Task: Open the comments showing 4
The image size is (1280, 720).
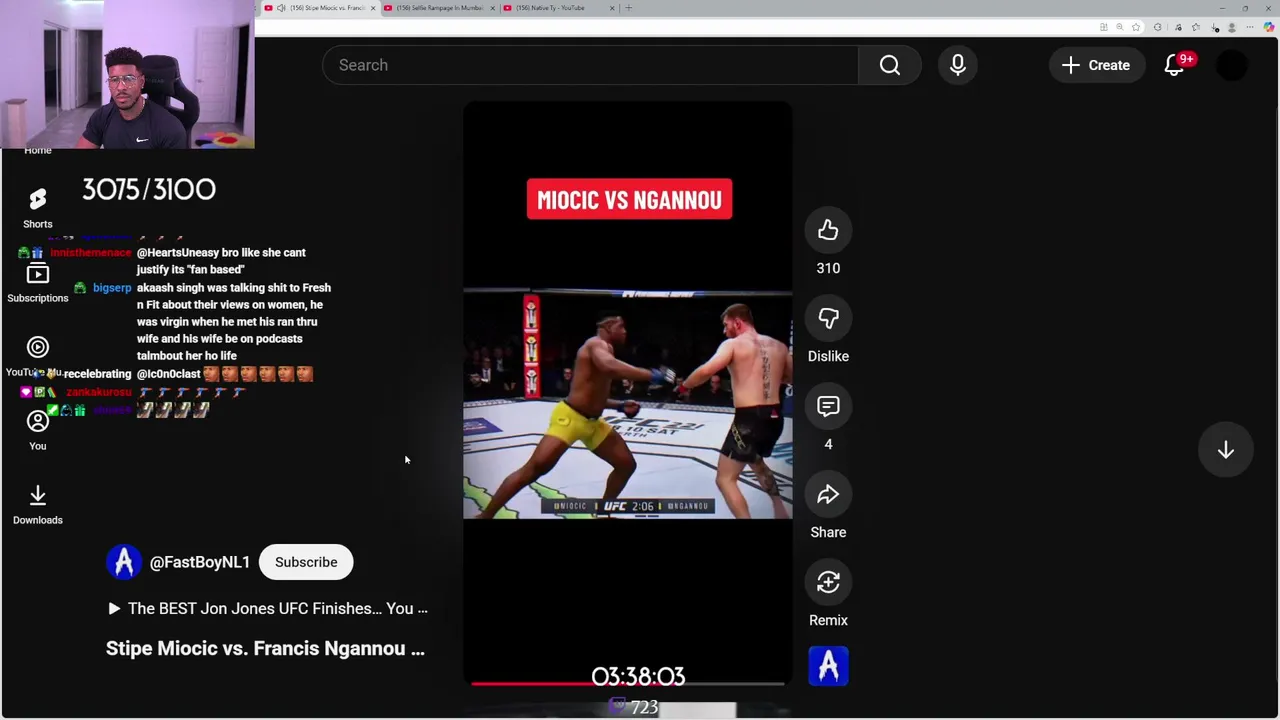Action: (x=828, y=406)
